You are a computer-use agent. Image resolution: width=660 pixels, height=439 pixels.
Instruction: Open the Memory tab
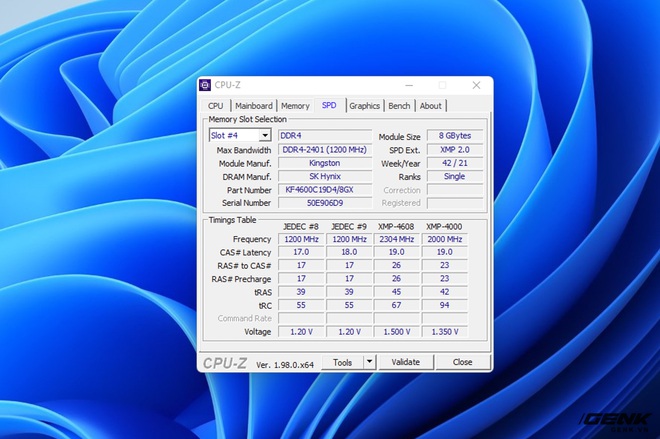295,106
